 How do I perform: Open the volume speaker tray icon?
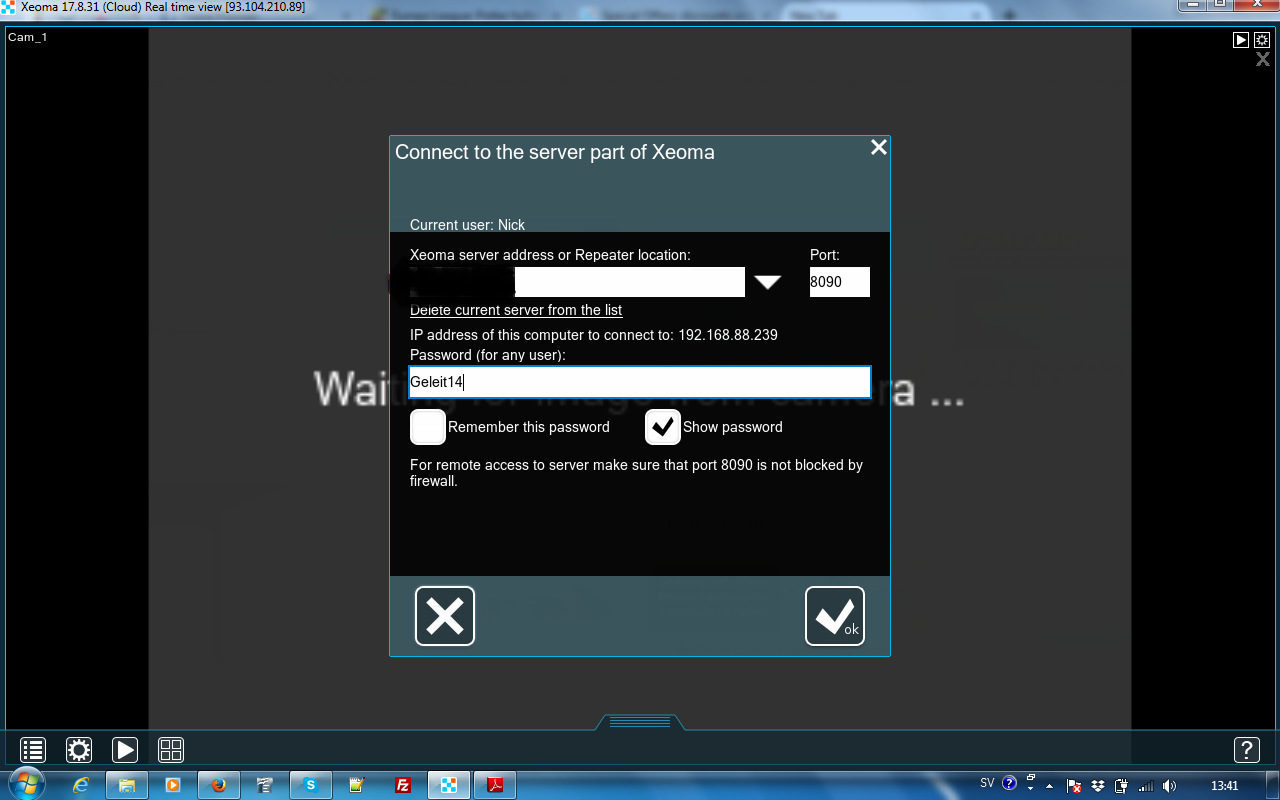click(x=1170, y=786)
